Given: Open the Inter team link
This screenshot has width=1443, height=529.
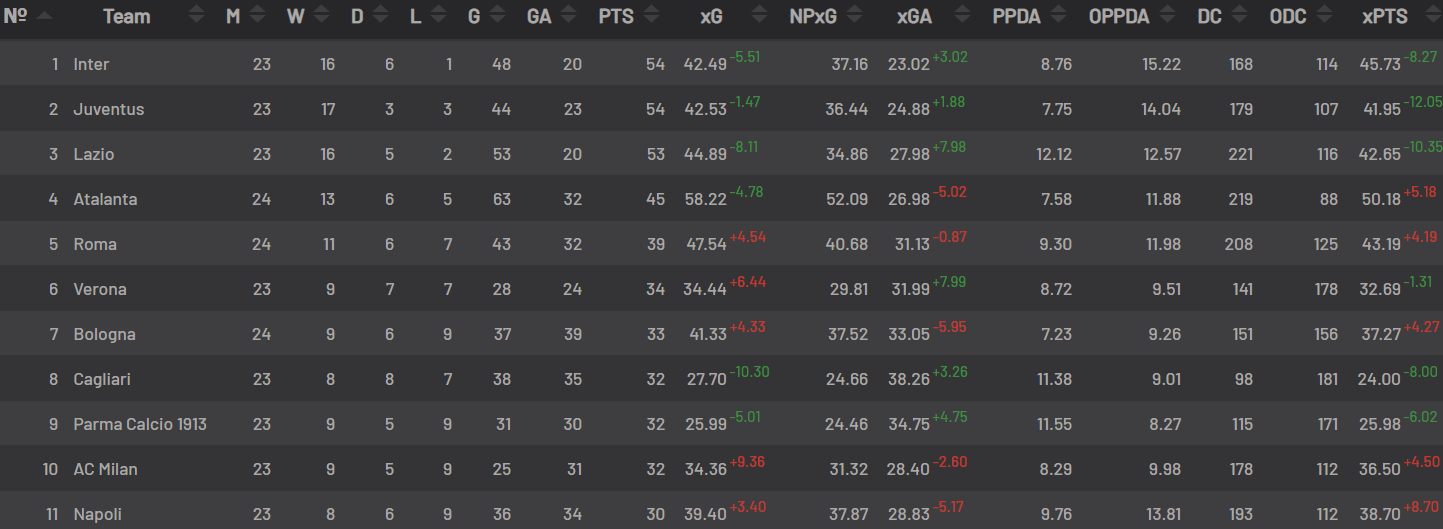Looking at the screenshot, I should (x=91, y=64).
